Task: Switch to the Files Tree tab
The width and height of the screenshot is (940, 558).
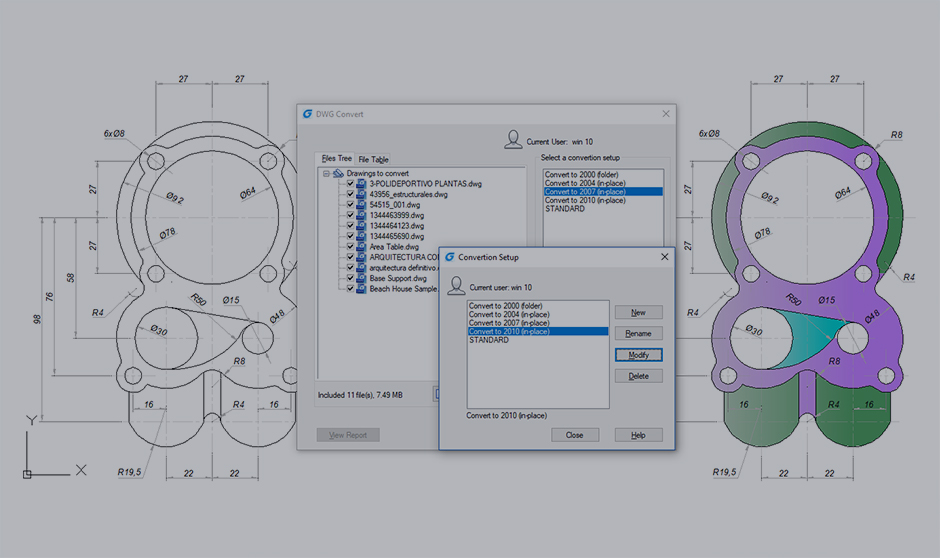Action: click(336, 159)
